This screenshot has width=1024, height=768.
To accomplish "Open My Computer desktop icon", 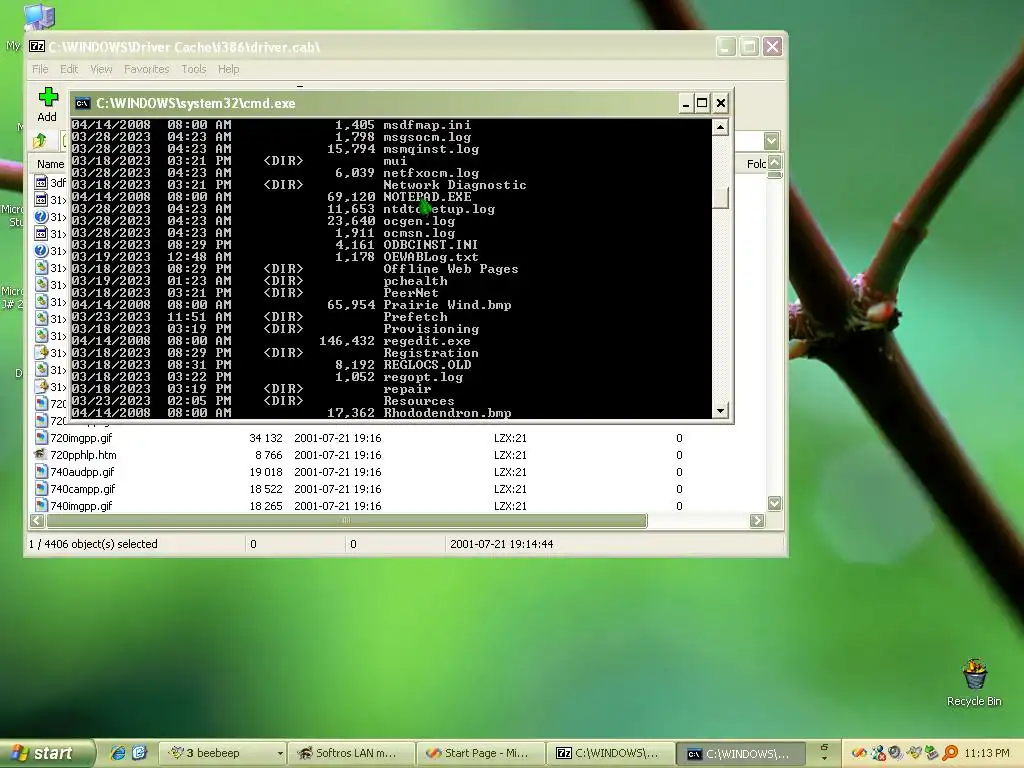I will pos(38,16).
